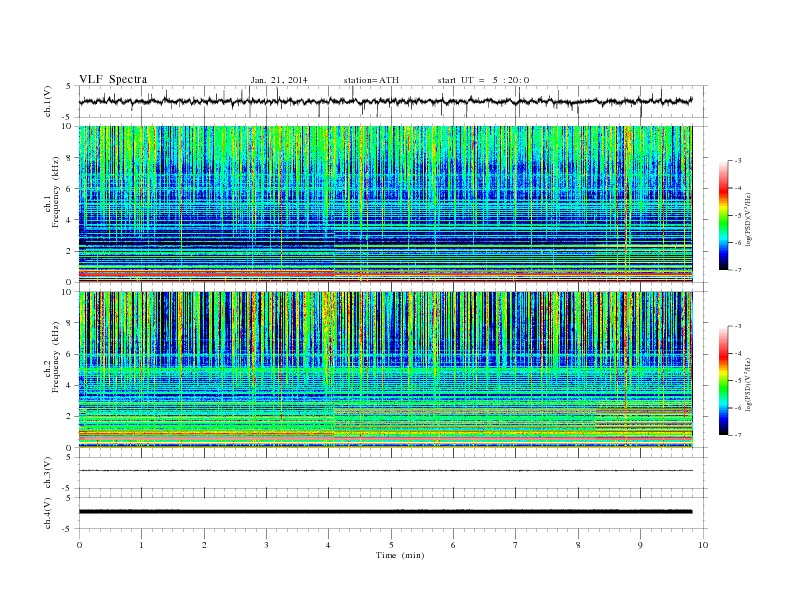Click the "station=ATH" header text
This screenshot has width=792, height=612.
371,80
